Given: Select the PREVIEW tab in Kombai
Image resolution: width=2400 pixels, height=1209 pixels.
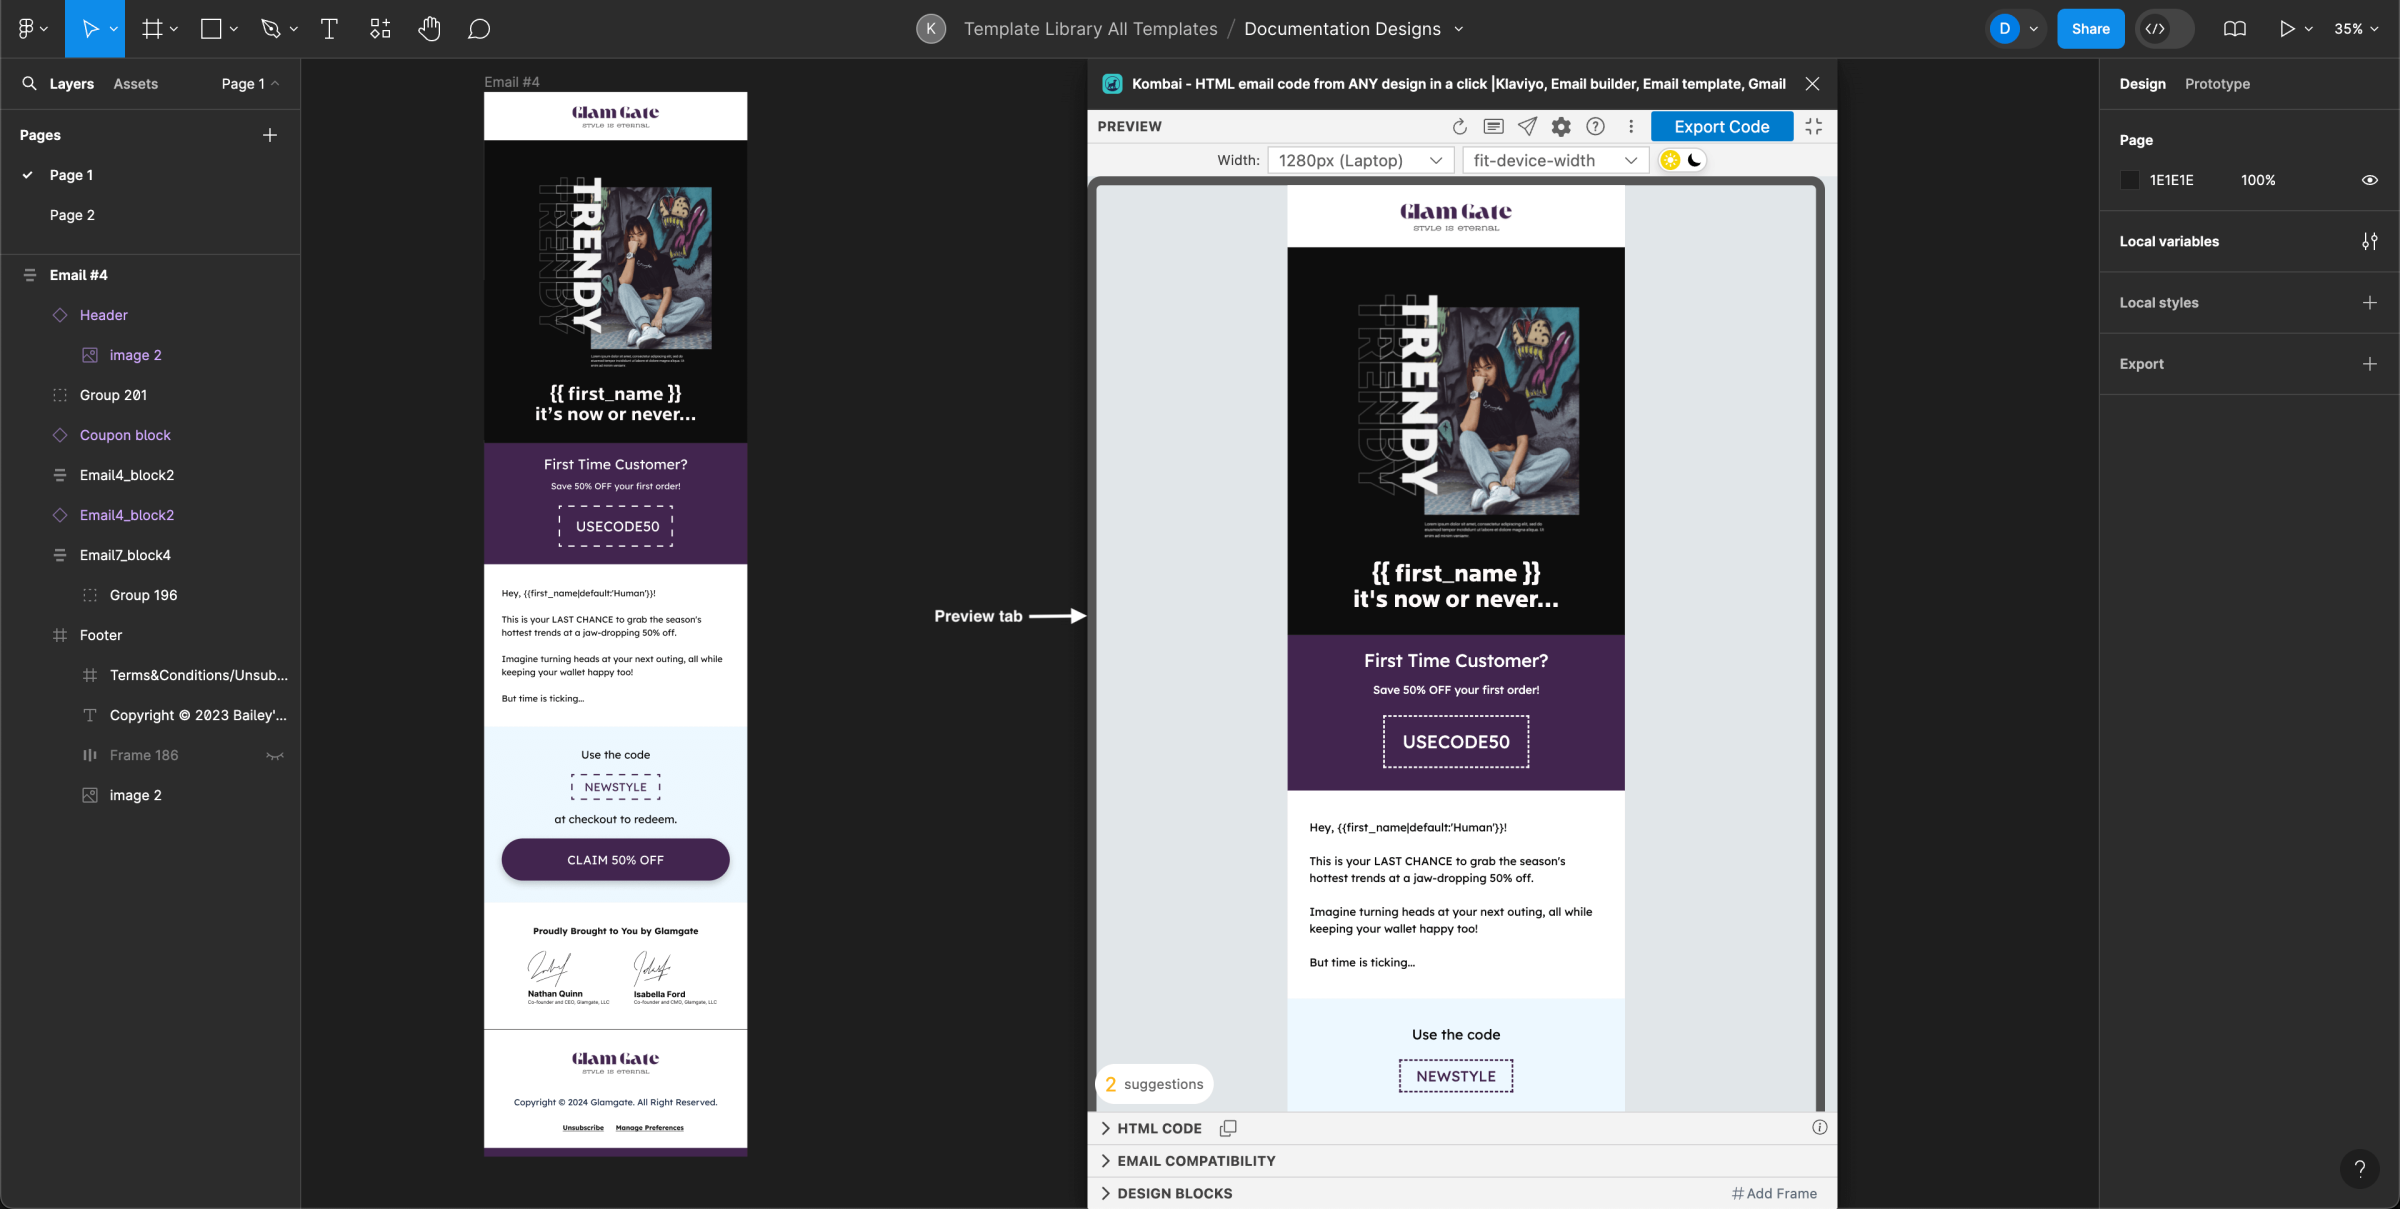Looking at the screenshot, I should click(1130, 126).
